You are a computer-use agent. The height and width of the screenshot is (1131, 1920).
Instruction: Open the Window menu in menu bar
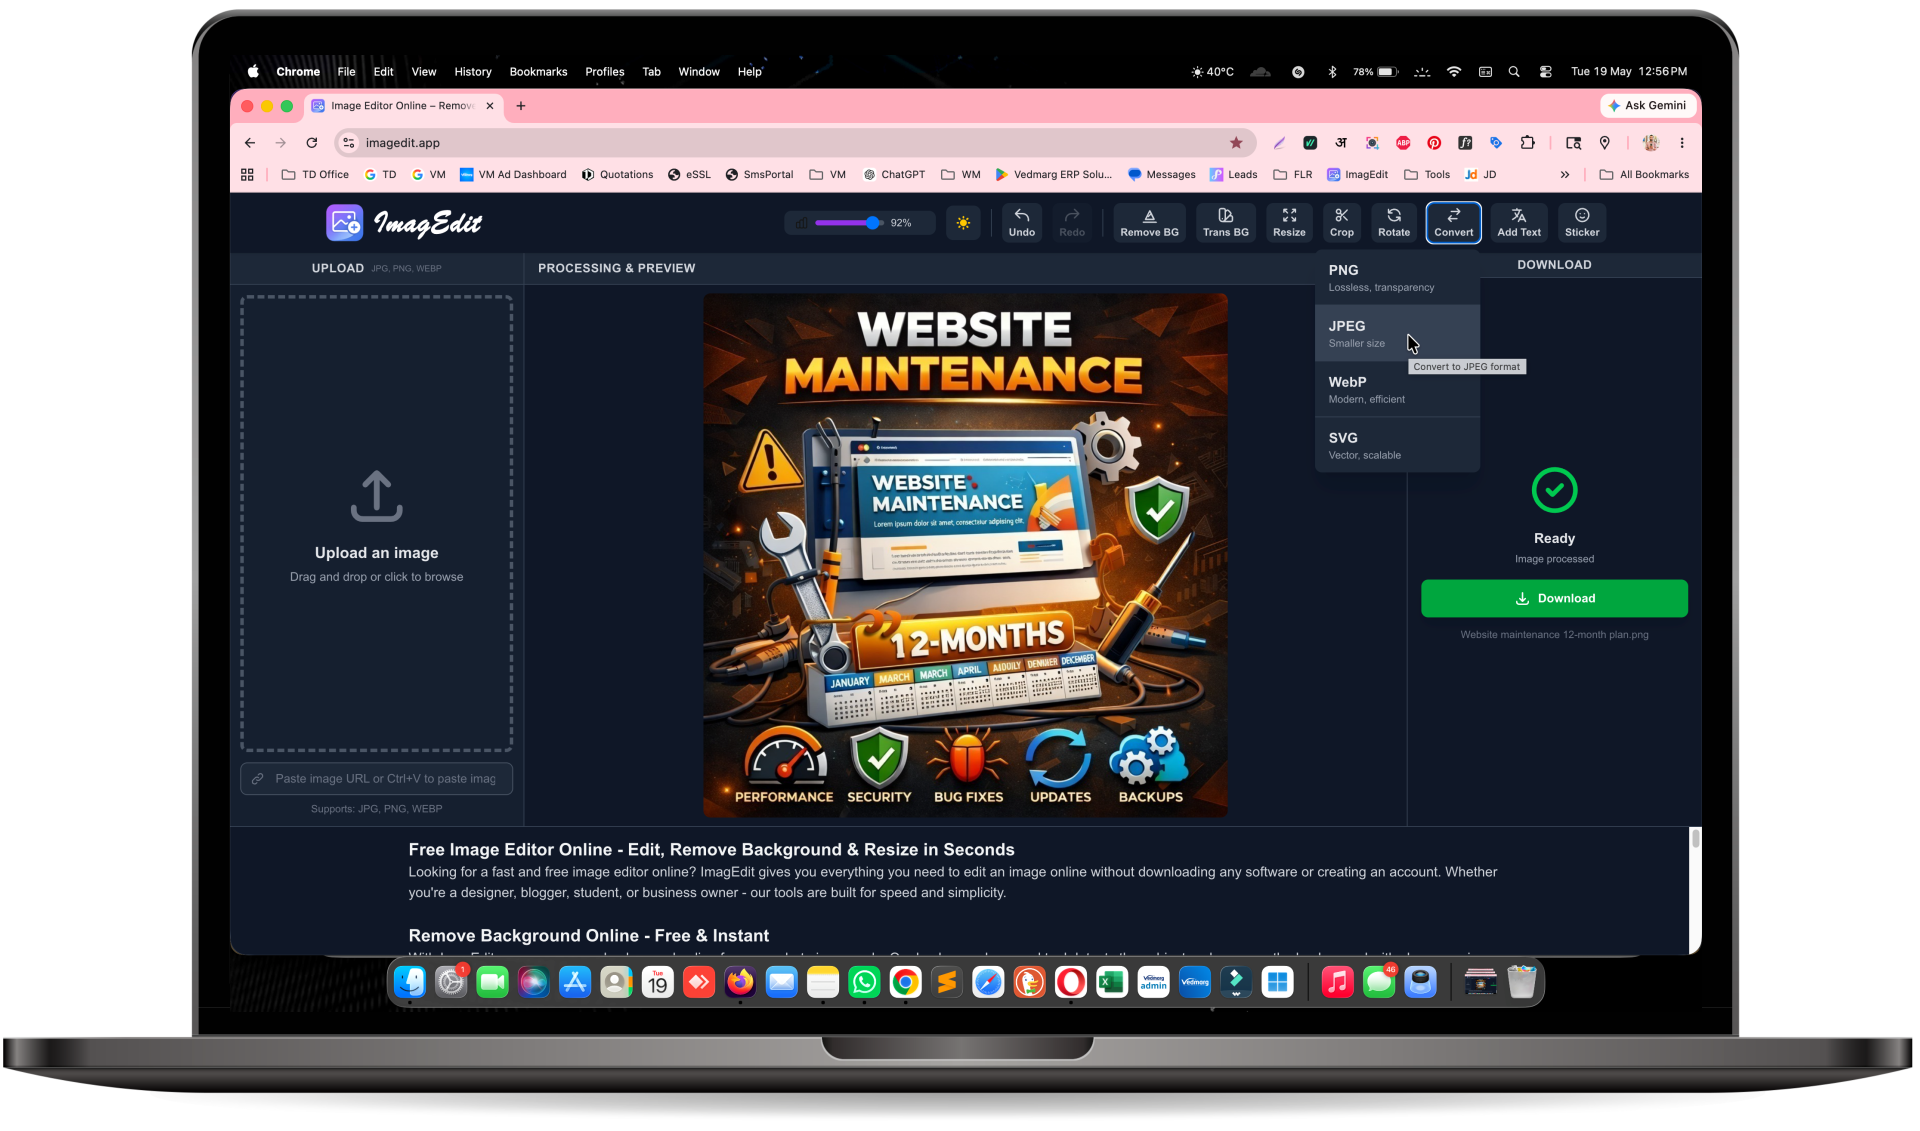coord(698,72)
